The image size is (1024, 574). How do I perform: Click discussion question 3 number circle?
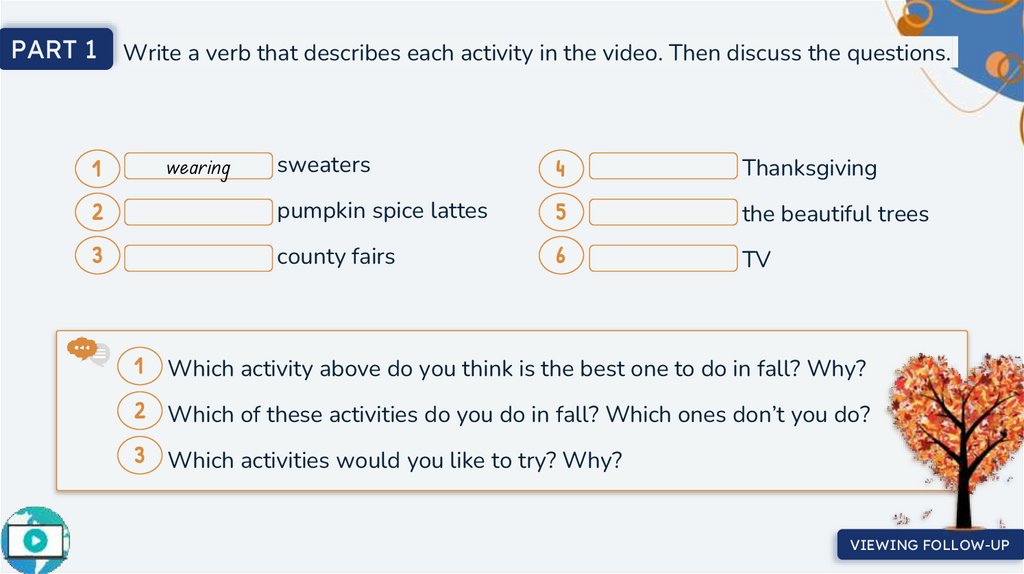140,457
